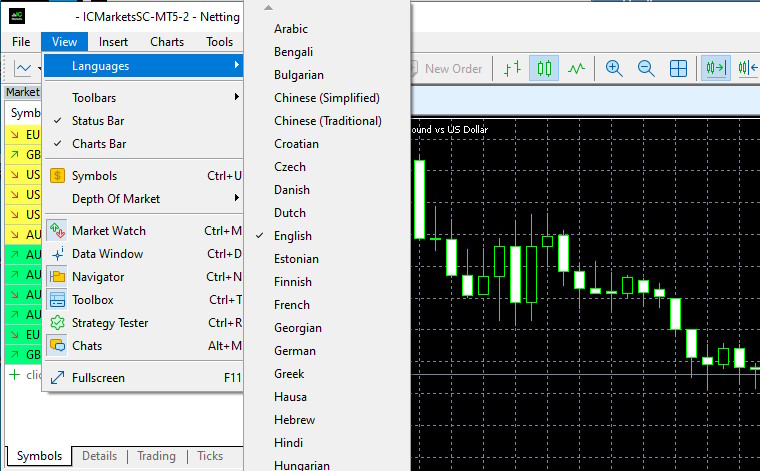760x471 pixels.
Task: Switch to the Trading tab
Action: click(x=156, y=456)
